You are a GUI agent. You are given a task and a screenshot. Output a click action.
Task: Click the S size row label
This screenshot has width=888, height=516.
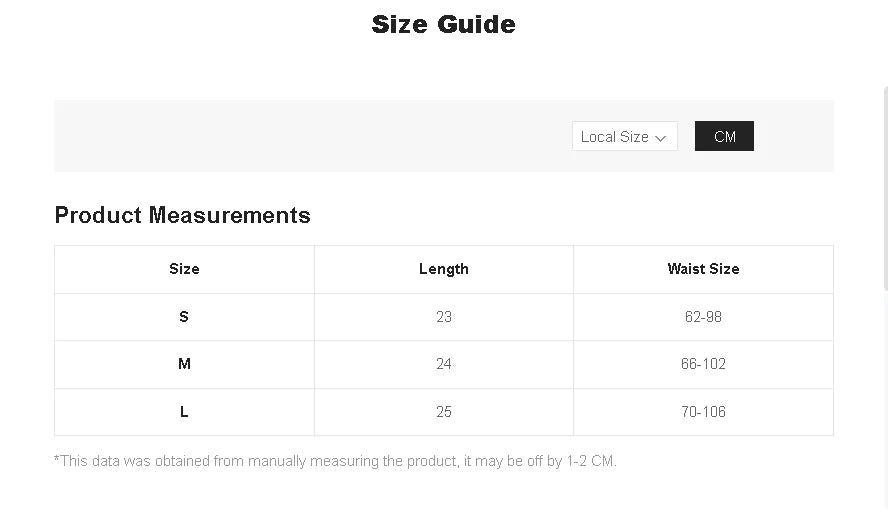[x=184, y=317]
